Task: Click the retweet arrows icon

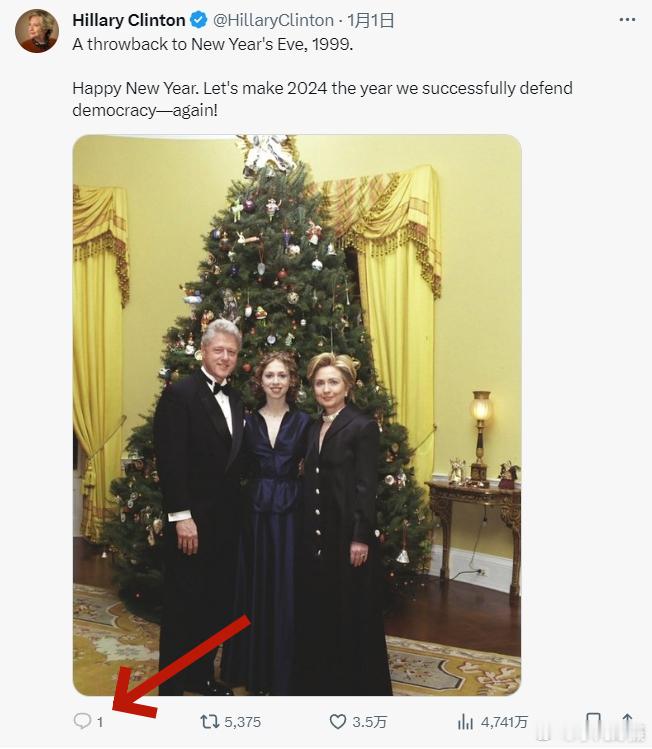Action: click(x=209, y=721)
